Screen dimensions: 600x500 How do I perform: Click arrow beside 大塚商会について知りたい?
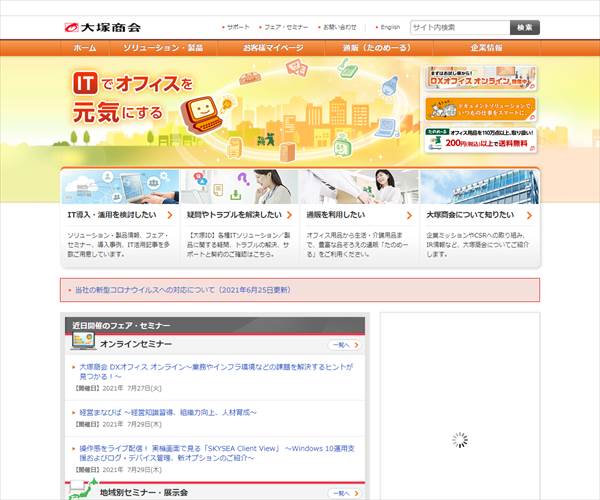coord(529,215)
